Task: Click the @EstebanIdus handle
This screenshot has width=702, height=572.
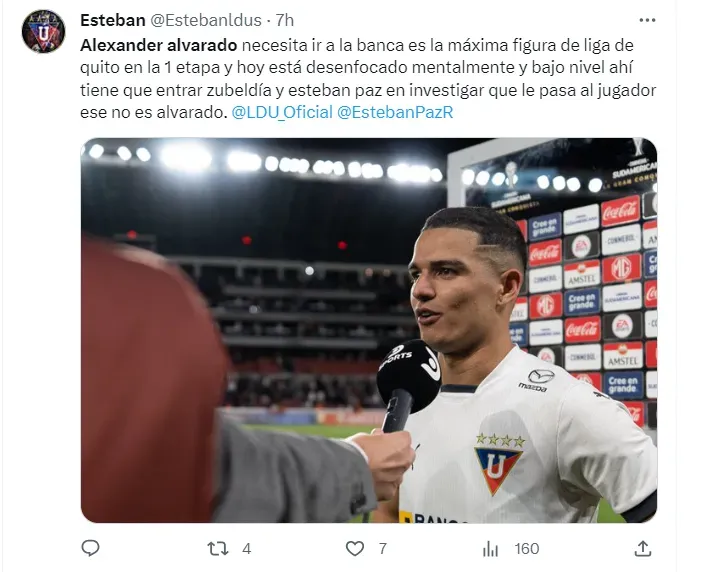Action: [x=205, y=20]
